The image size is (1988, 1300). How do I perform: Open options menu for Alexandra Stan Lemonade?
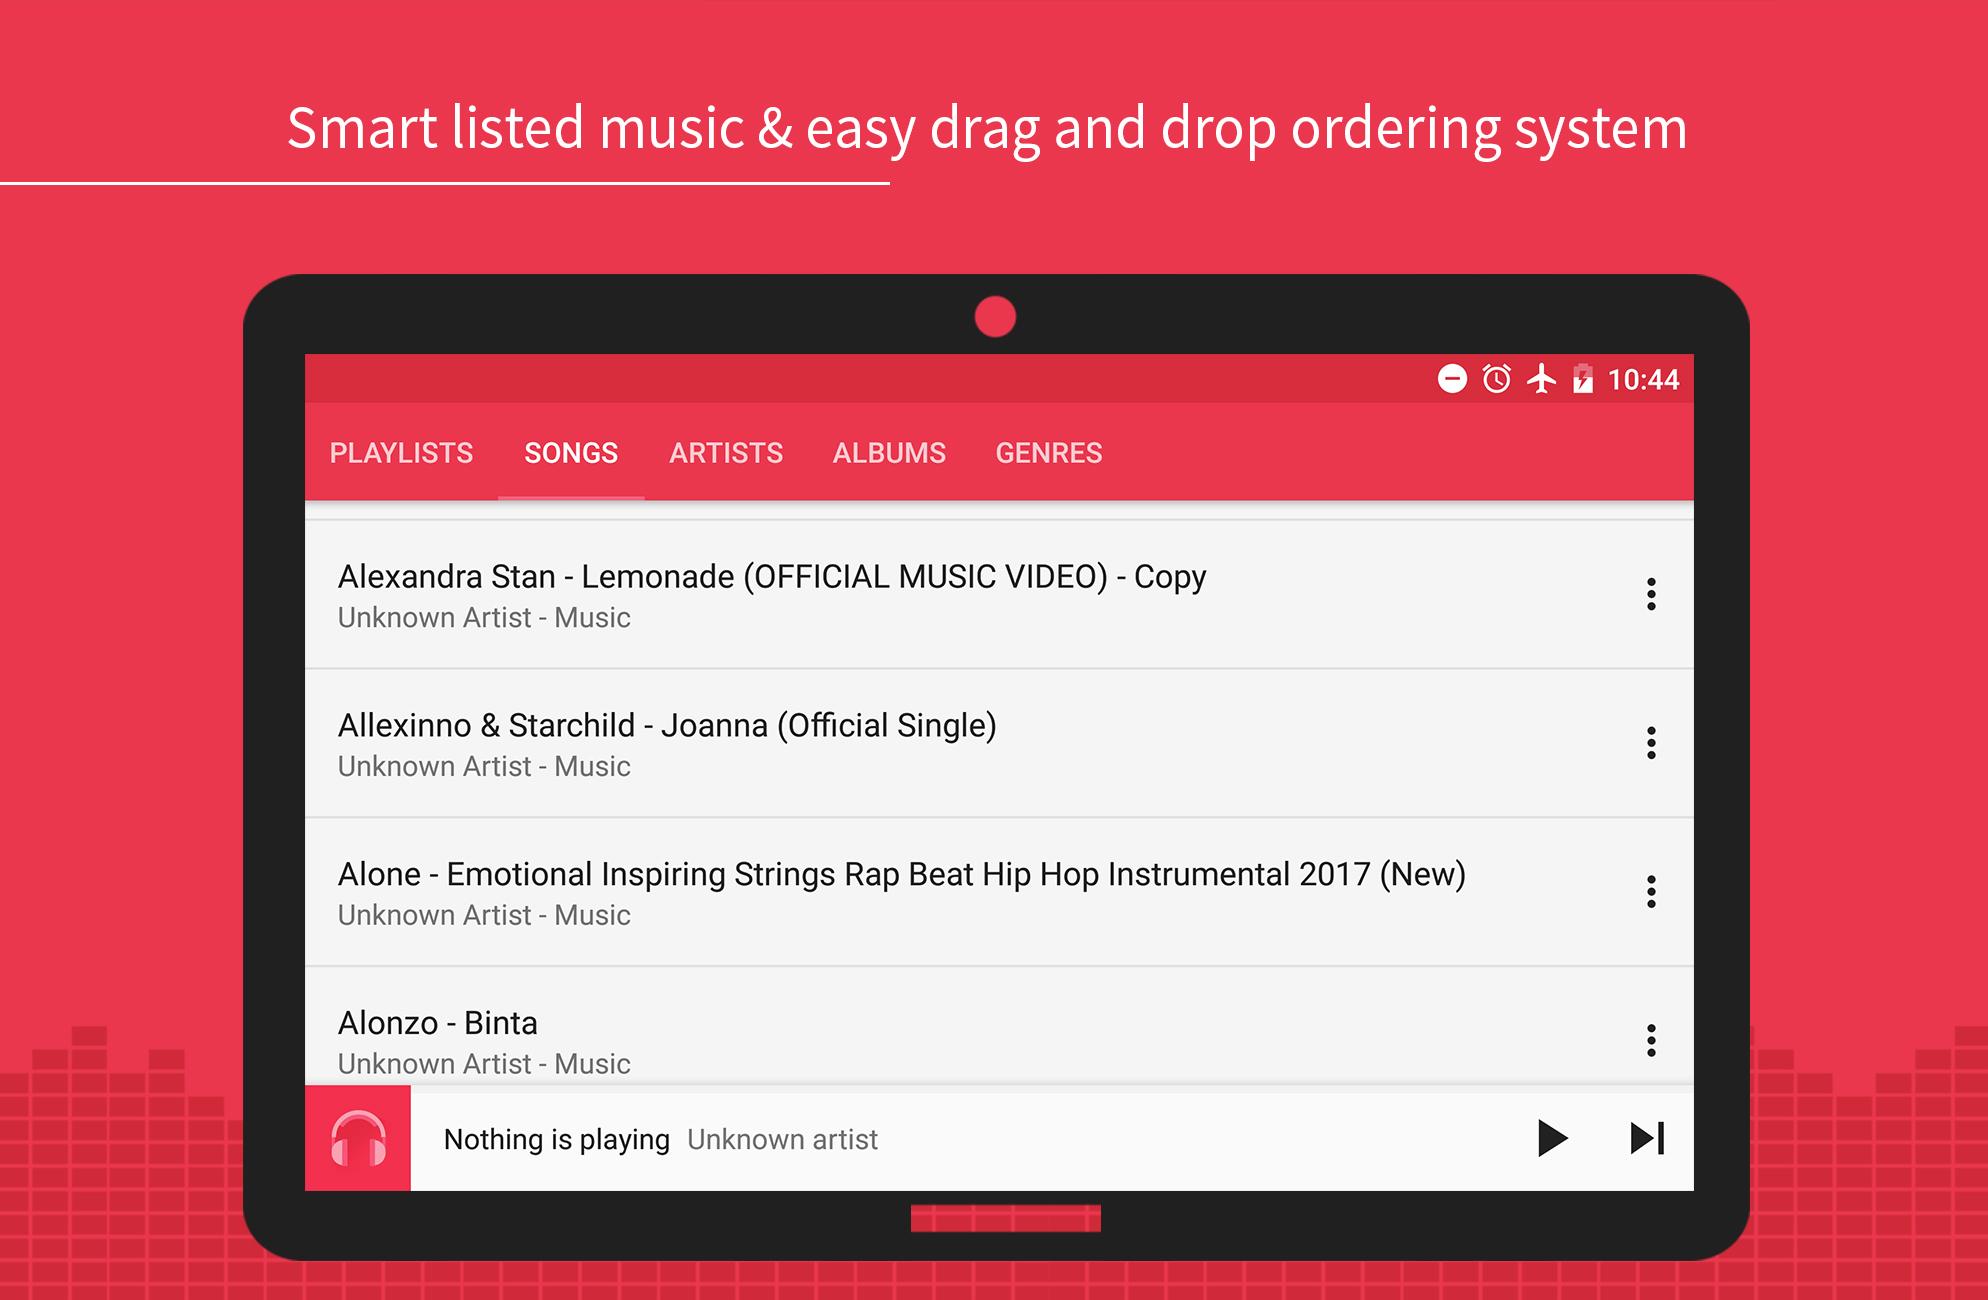[x=1651, y=594]
